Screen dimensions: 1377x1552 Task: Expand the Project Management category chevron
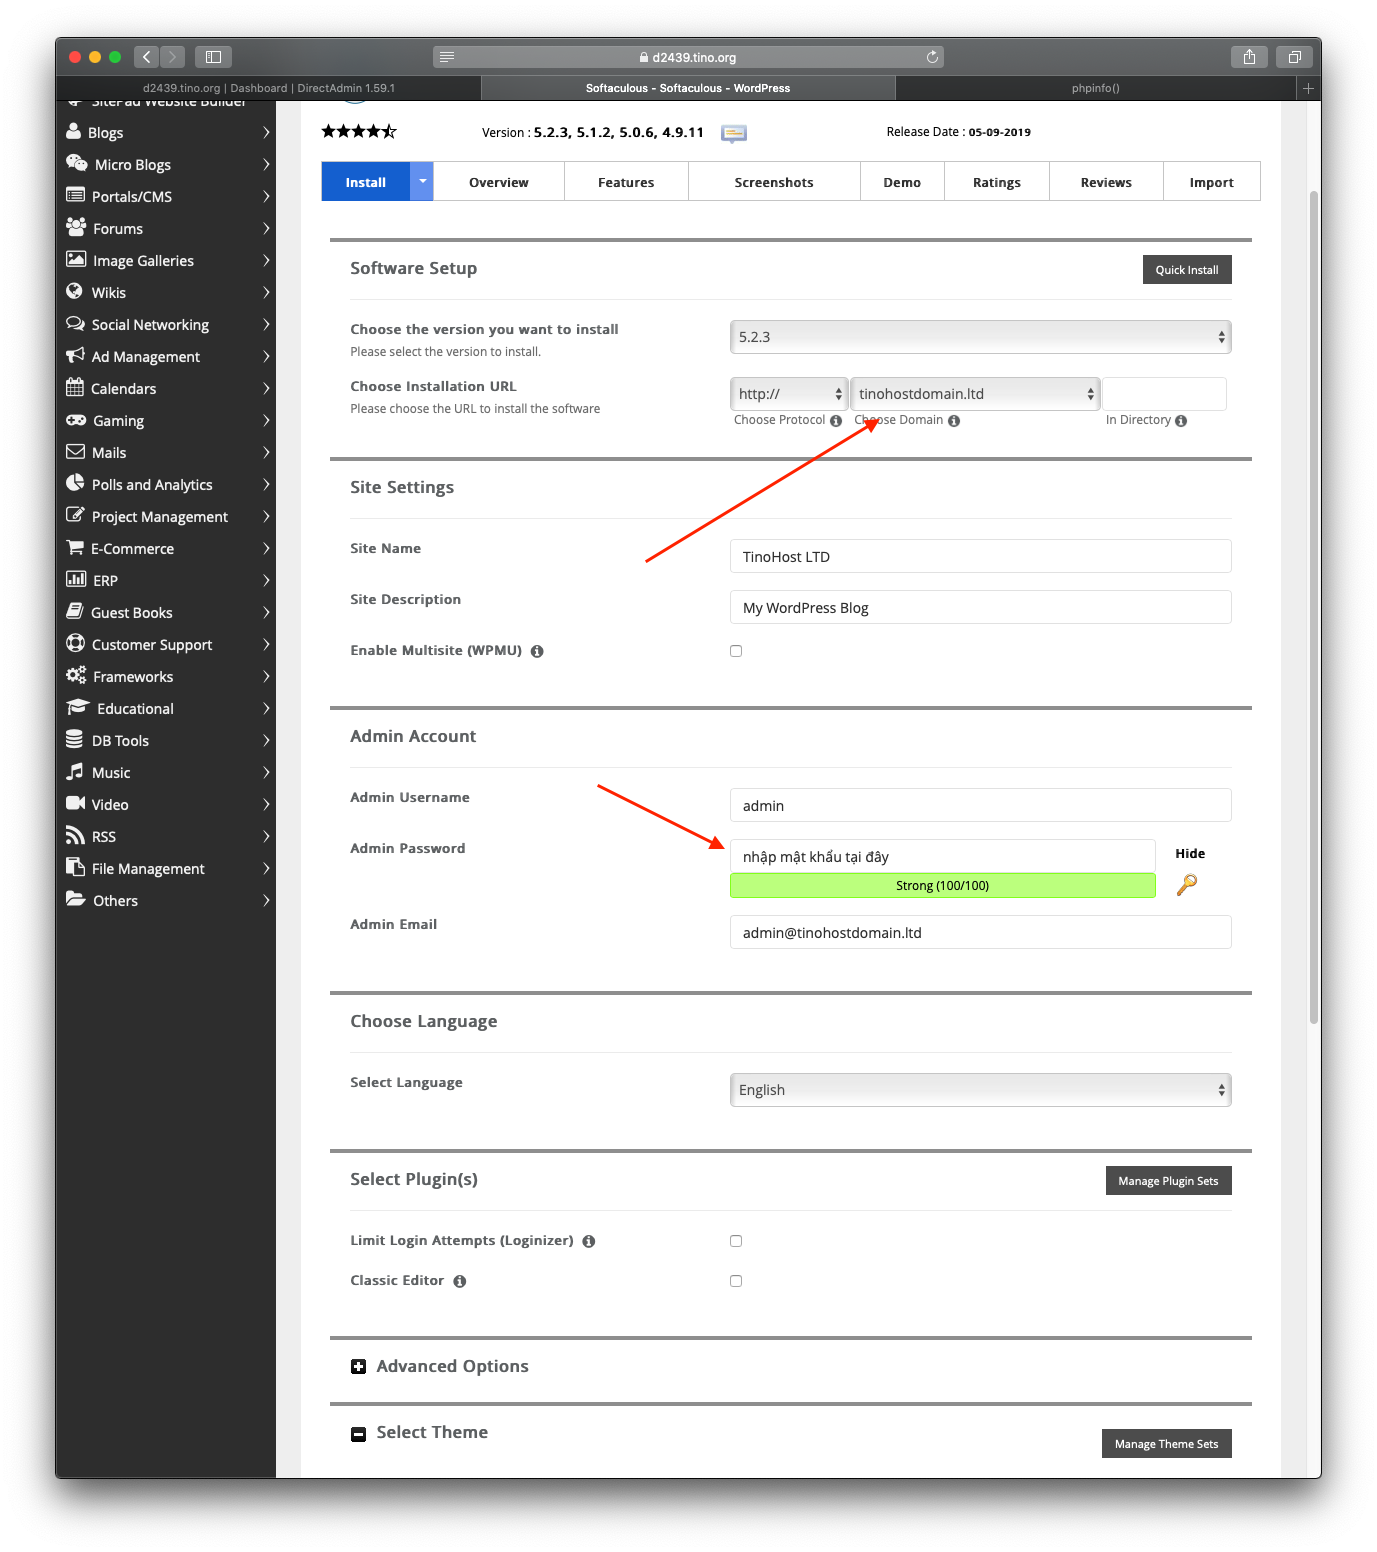pyautogui.click(x=266, y=516)
